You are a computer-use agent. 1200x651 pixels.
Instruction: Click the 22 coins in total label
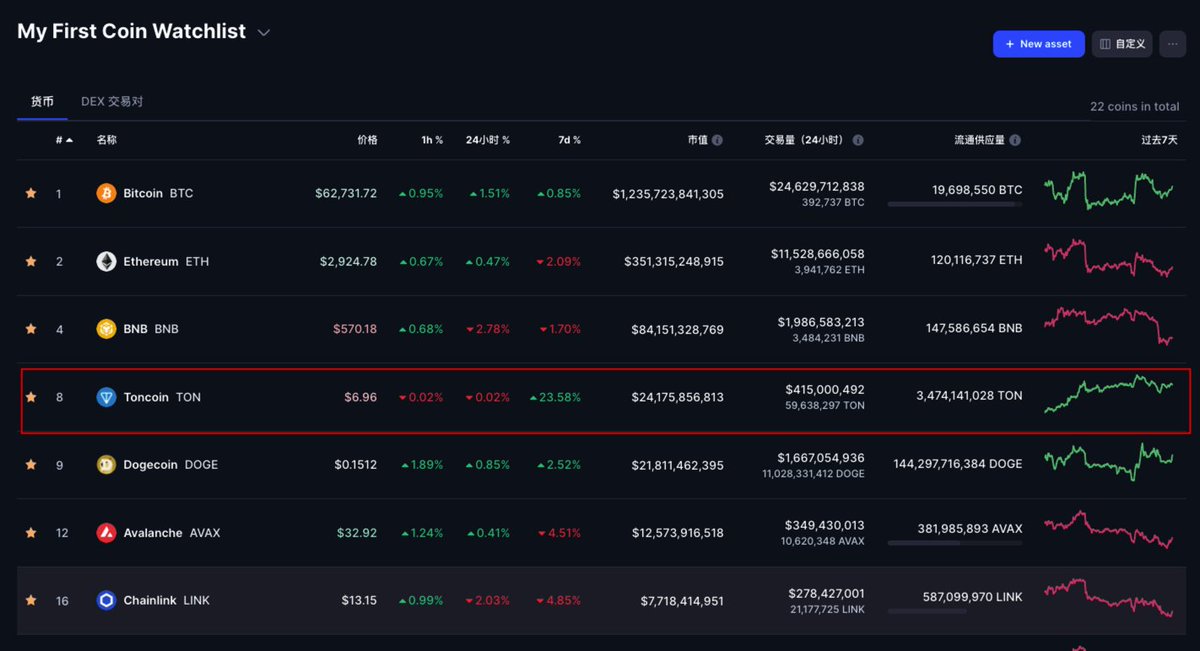click(1135, 107)
